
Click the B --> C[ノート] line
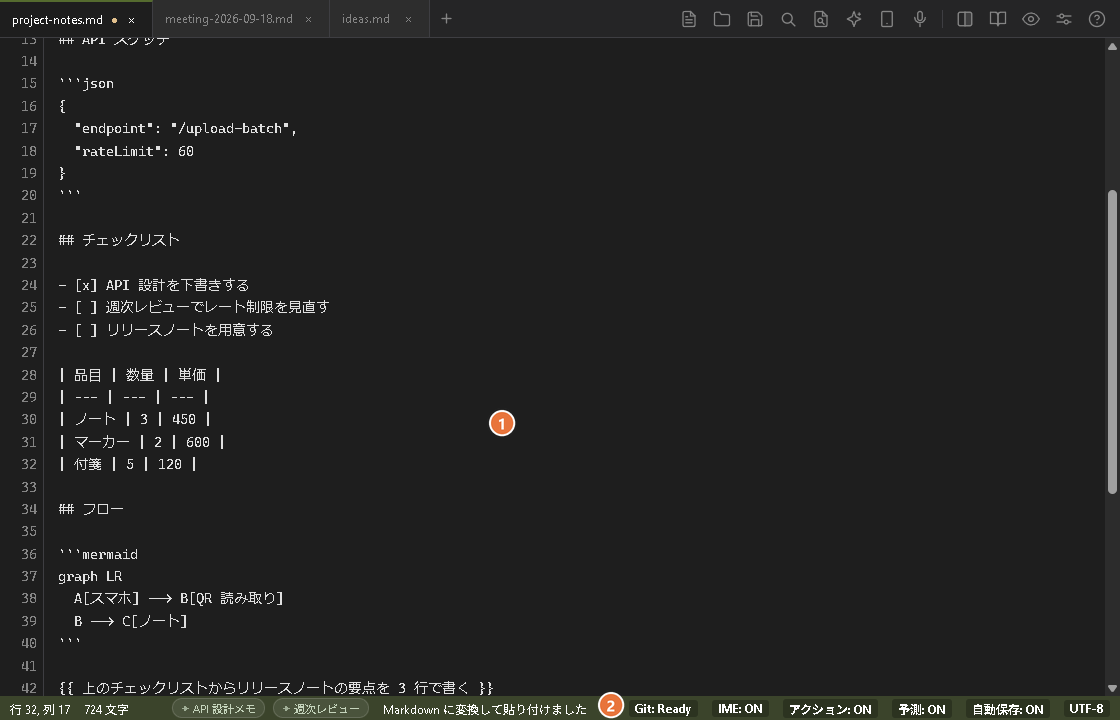pyautogui.click(x=131, y=621)
